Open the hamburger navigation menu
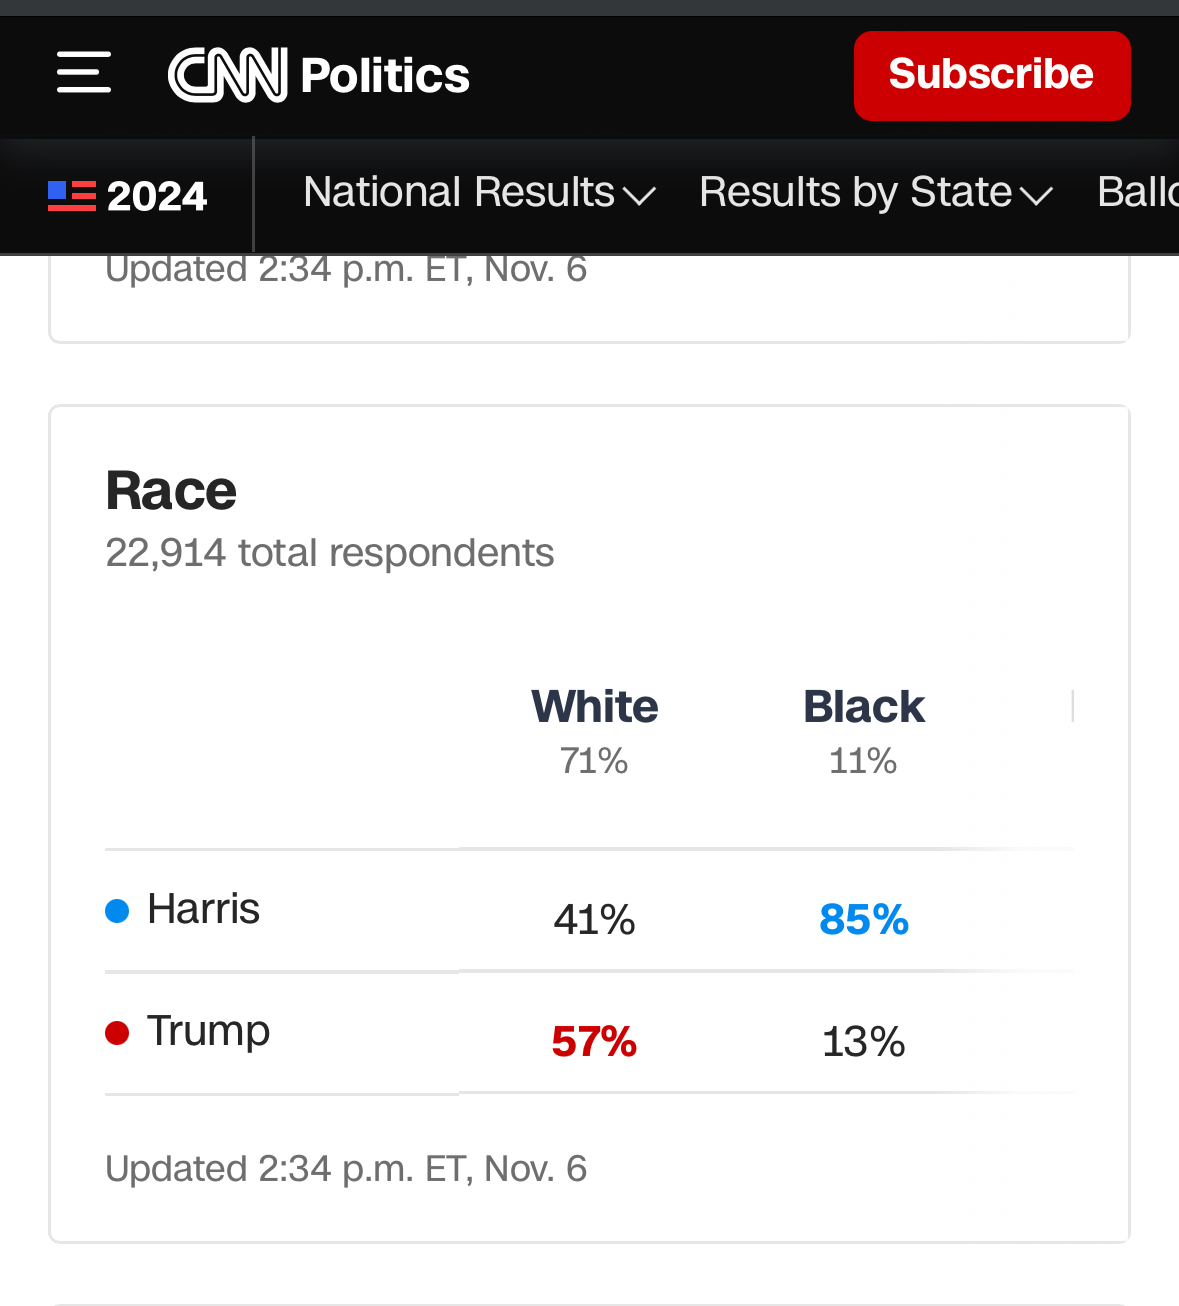Screen dimensions: 1179x1306 tap(84, 73)
